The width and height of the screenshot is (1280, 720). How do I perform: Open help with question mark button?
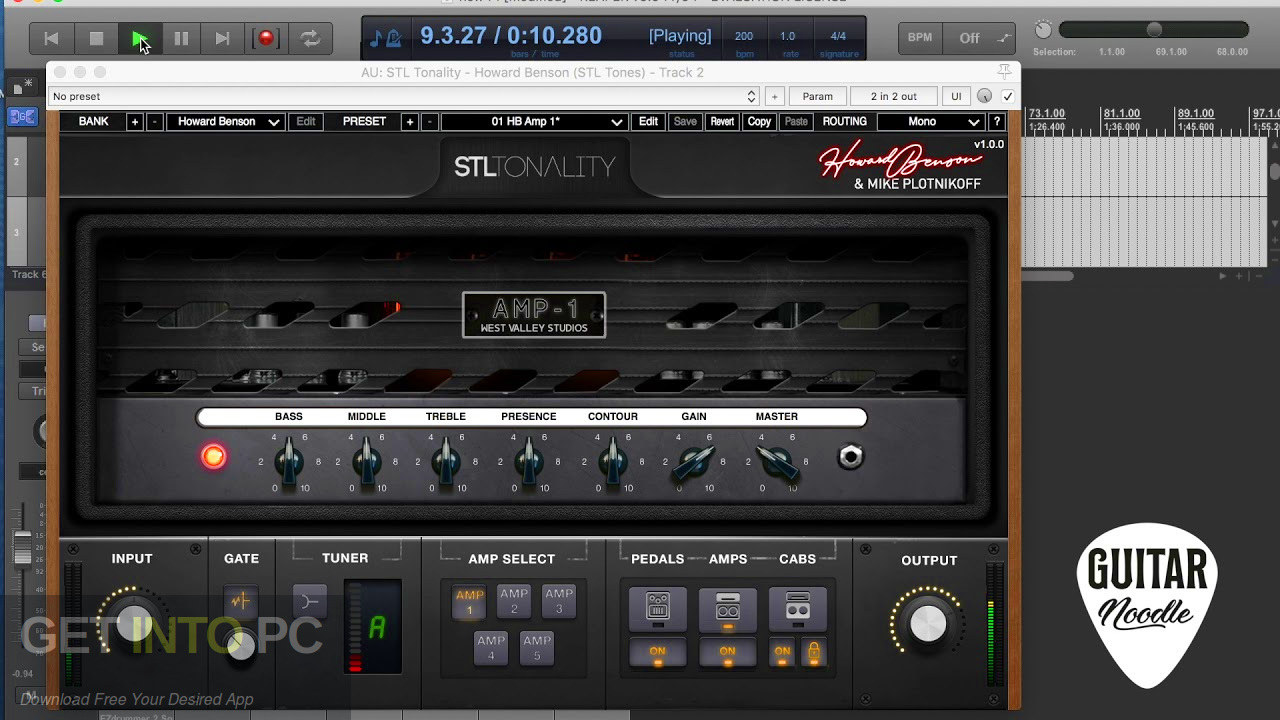[x=996, y=122]
